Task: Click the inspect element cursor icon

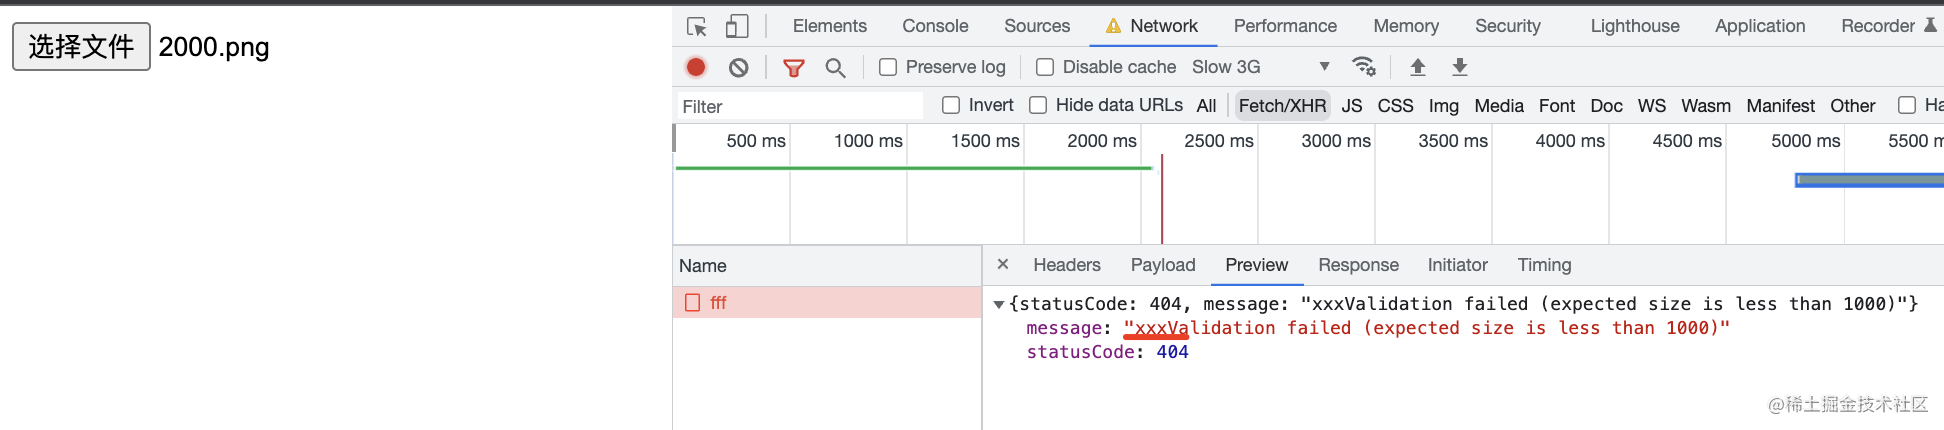Action: coord(697,27)
